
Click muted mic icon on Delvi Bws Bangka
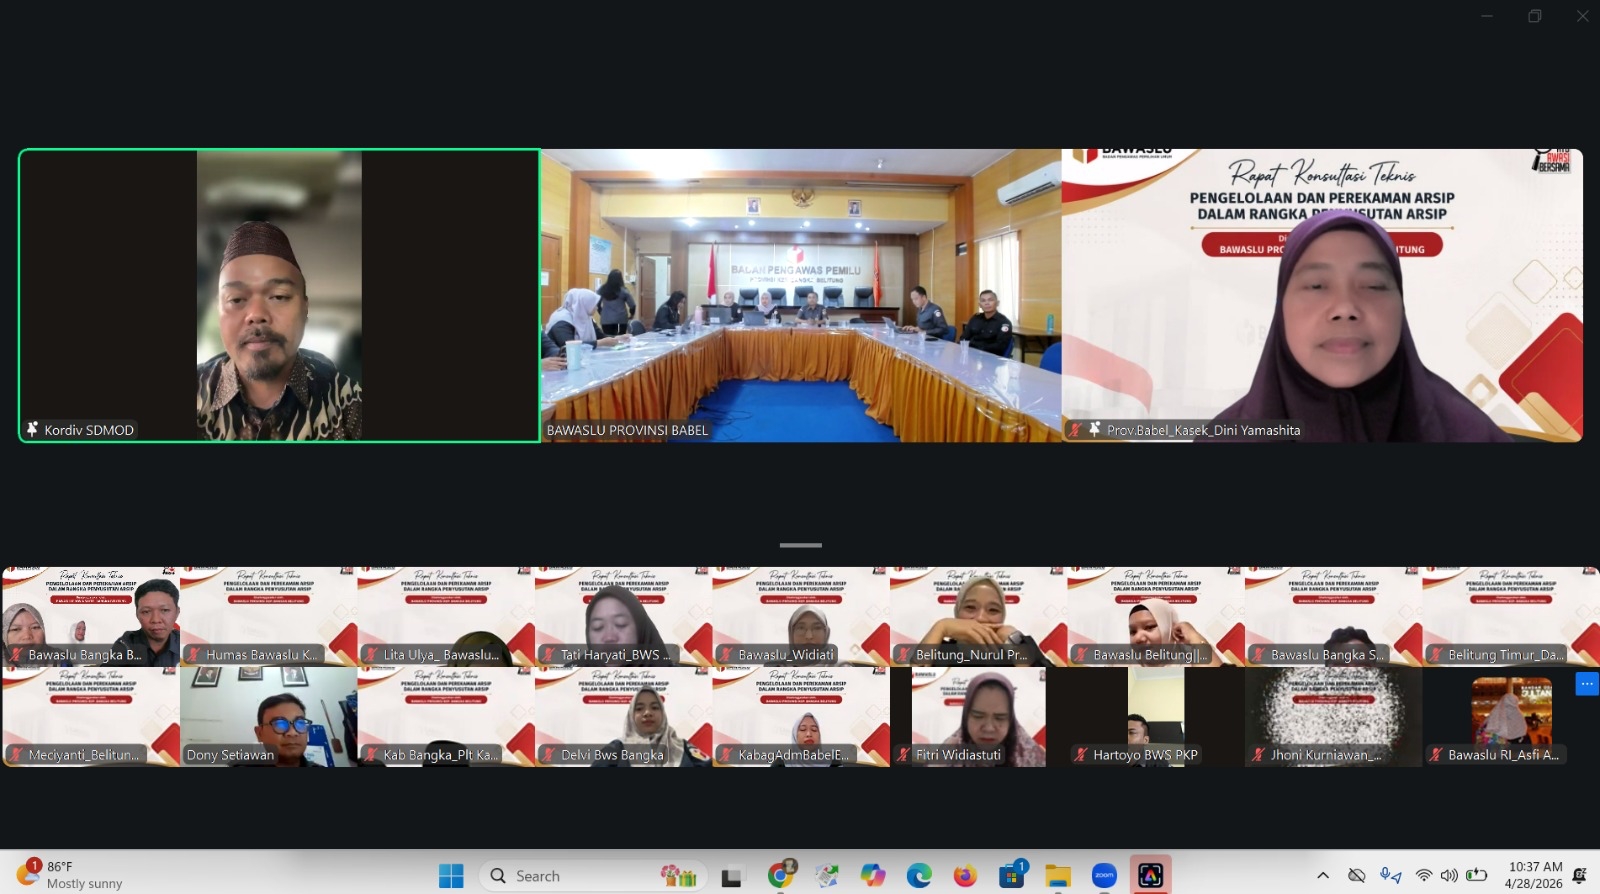548,755
